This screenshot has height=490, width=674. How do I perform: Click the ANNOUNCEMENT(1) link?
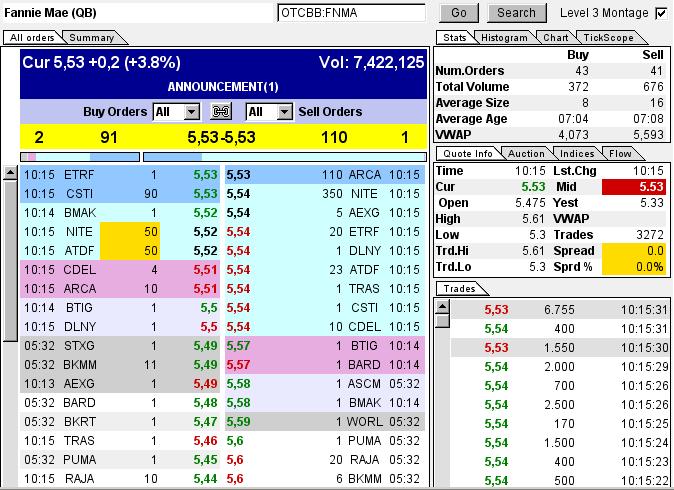pyautogui.click(x=223, y=87)
